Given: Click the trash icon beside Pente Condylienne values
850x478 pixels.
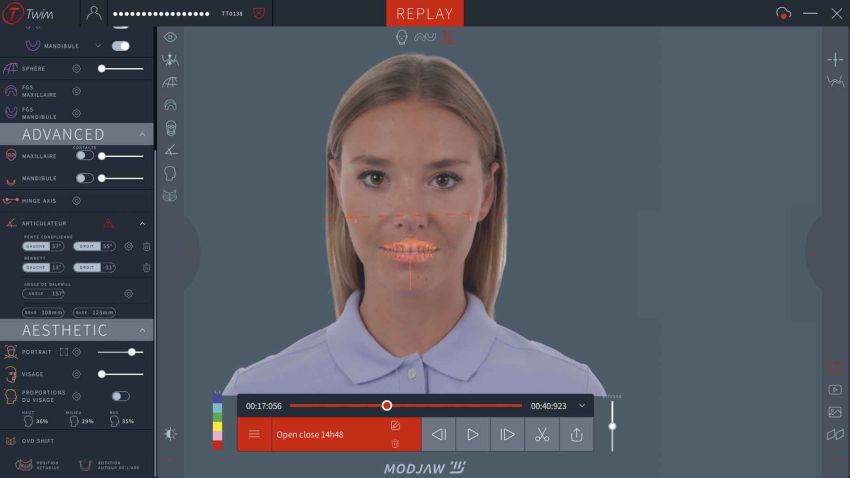Looking at the screenshot, I should [x=146, y=246].
